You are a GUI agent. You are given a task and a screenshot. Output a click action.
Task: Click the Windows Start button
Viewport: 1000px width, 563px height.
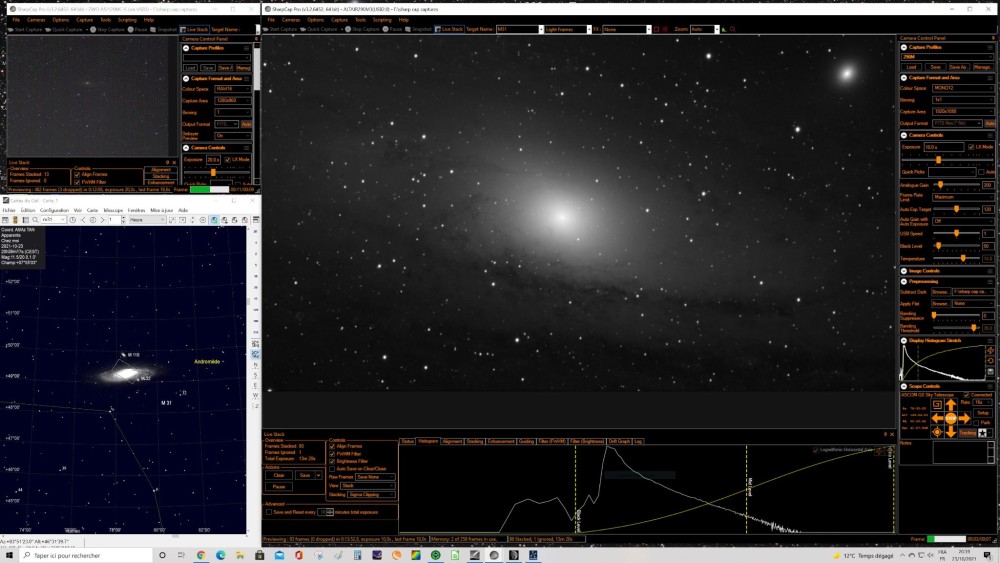(9, 555)
